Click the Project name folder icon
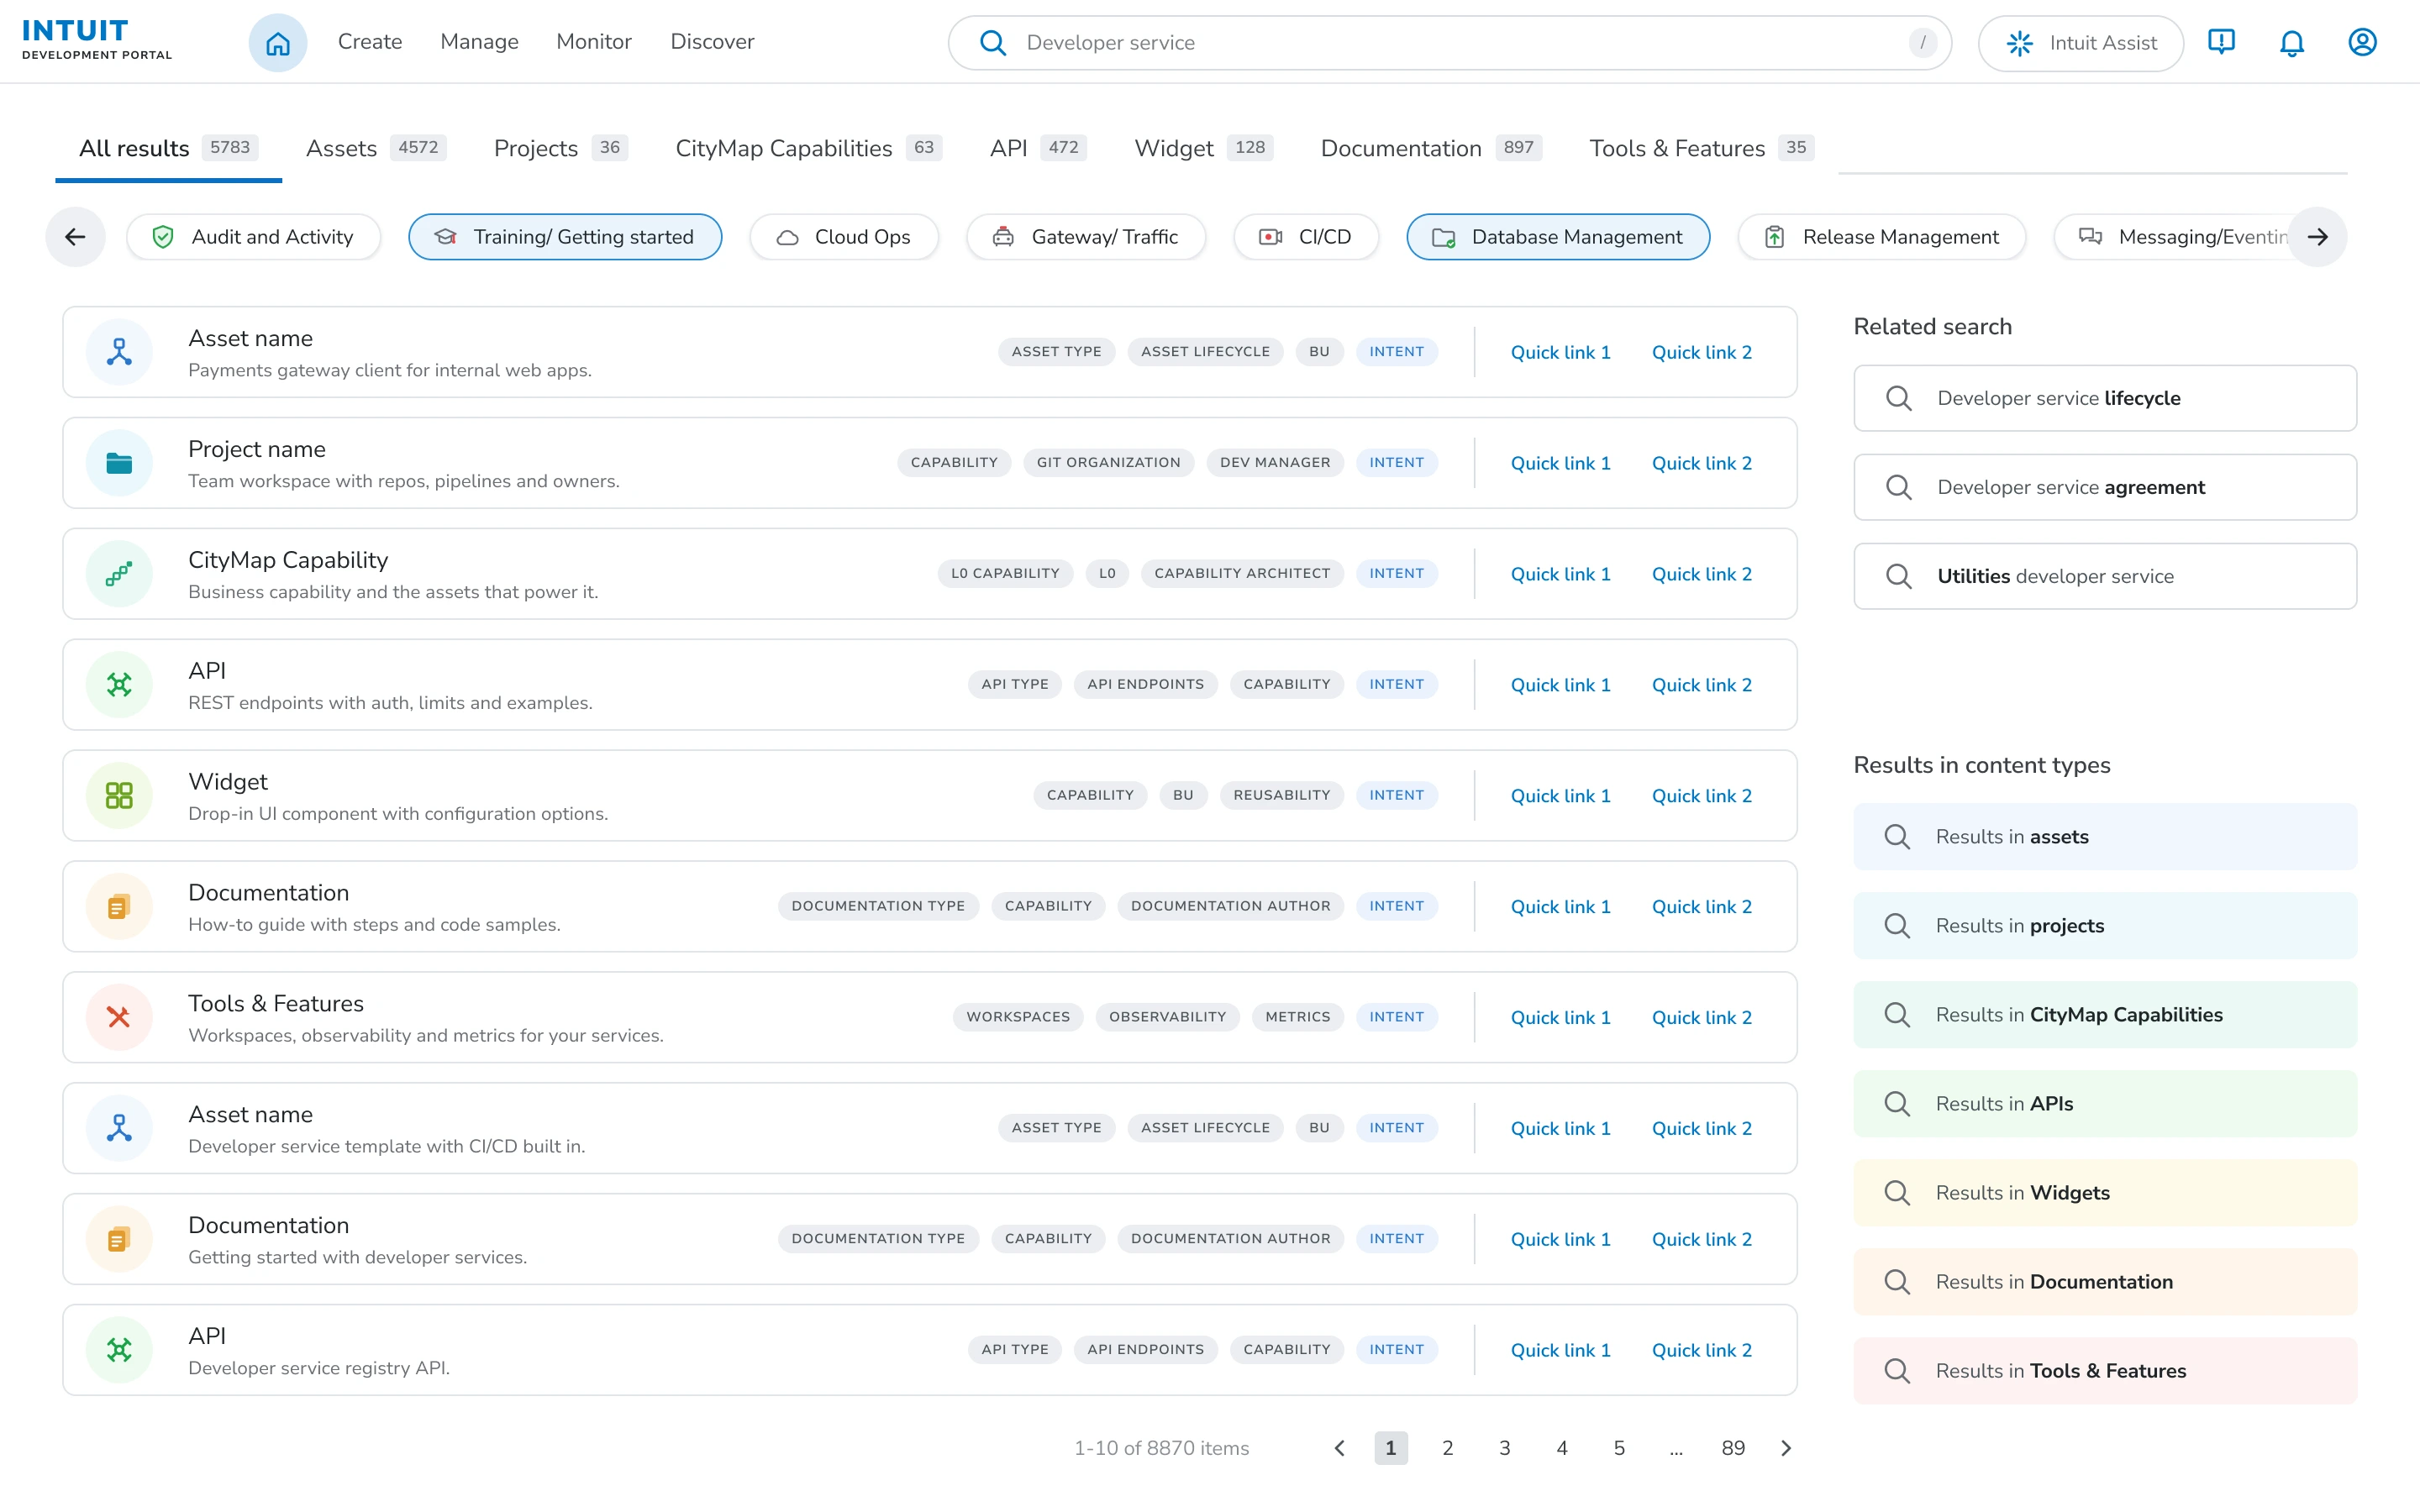Screen dimensions: 2420x1512 pos(119,463)
